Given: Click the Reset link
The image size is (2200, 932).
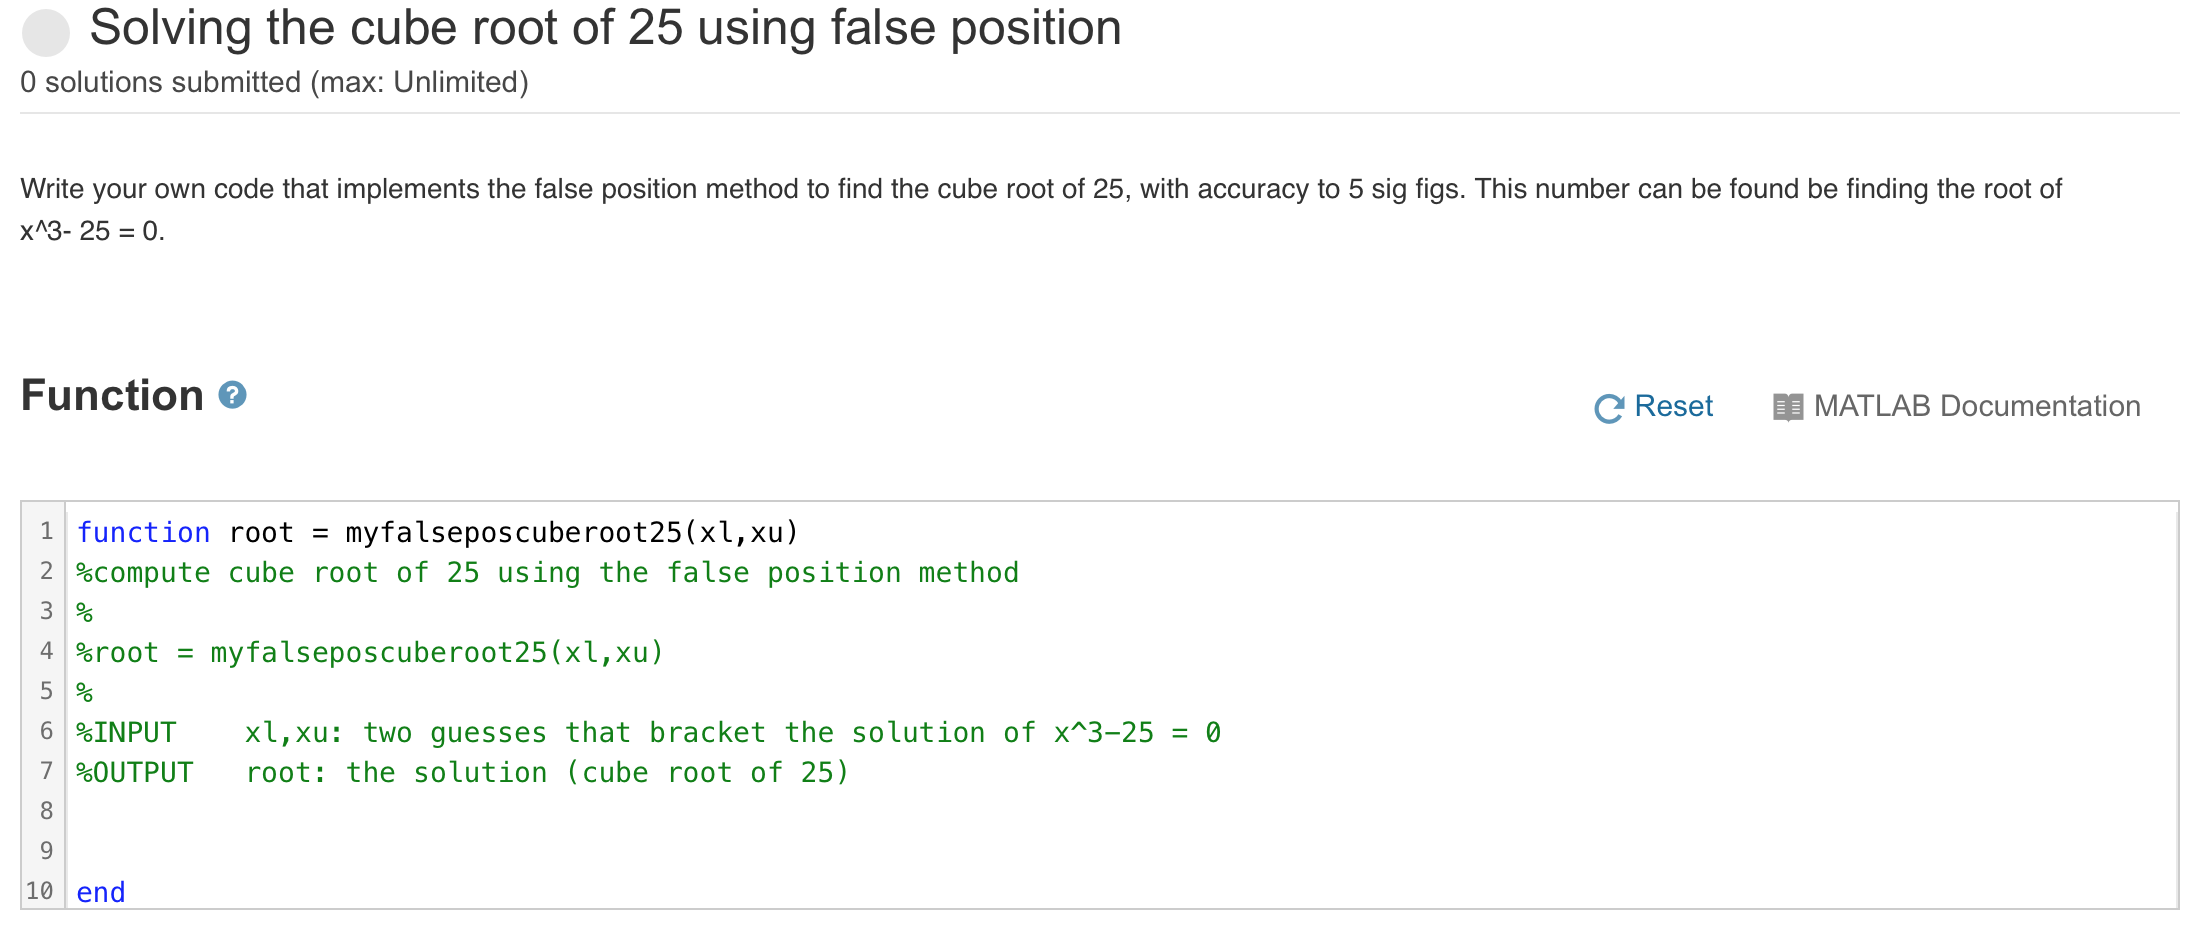Looking at the screenshot, I should click(1674, 406).
